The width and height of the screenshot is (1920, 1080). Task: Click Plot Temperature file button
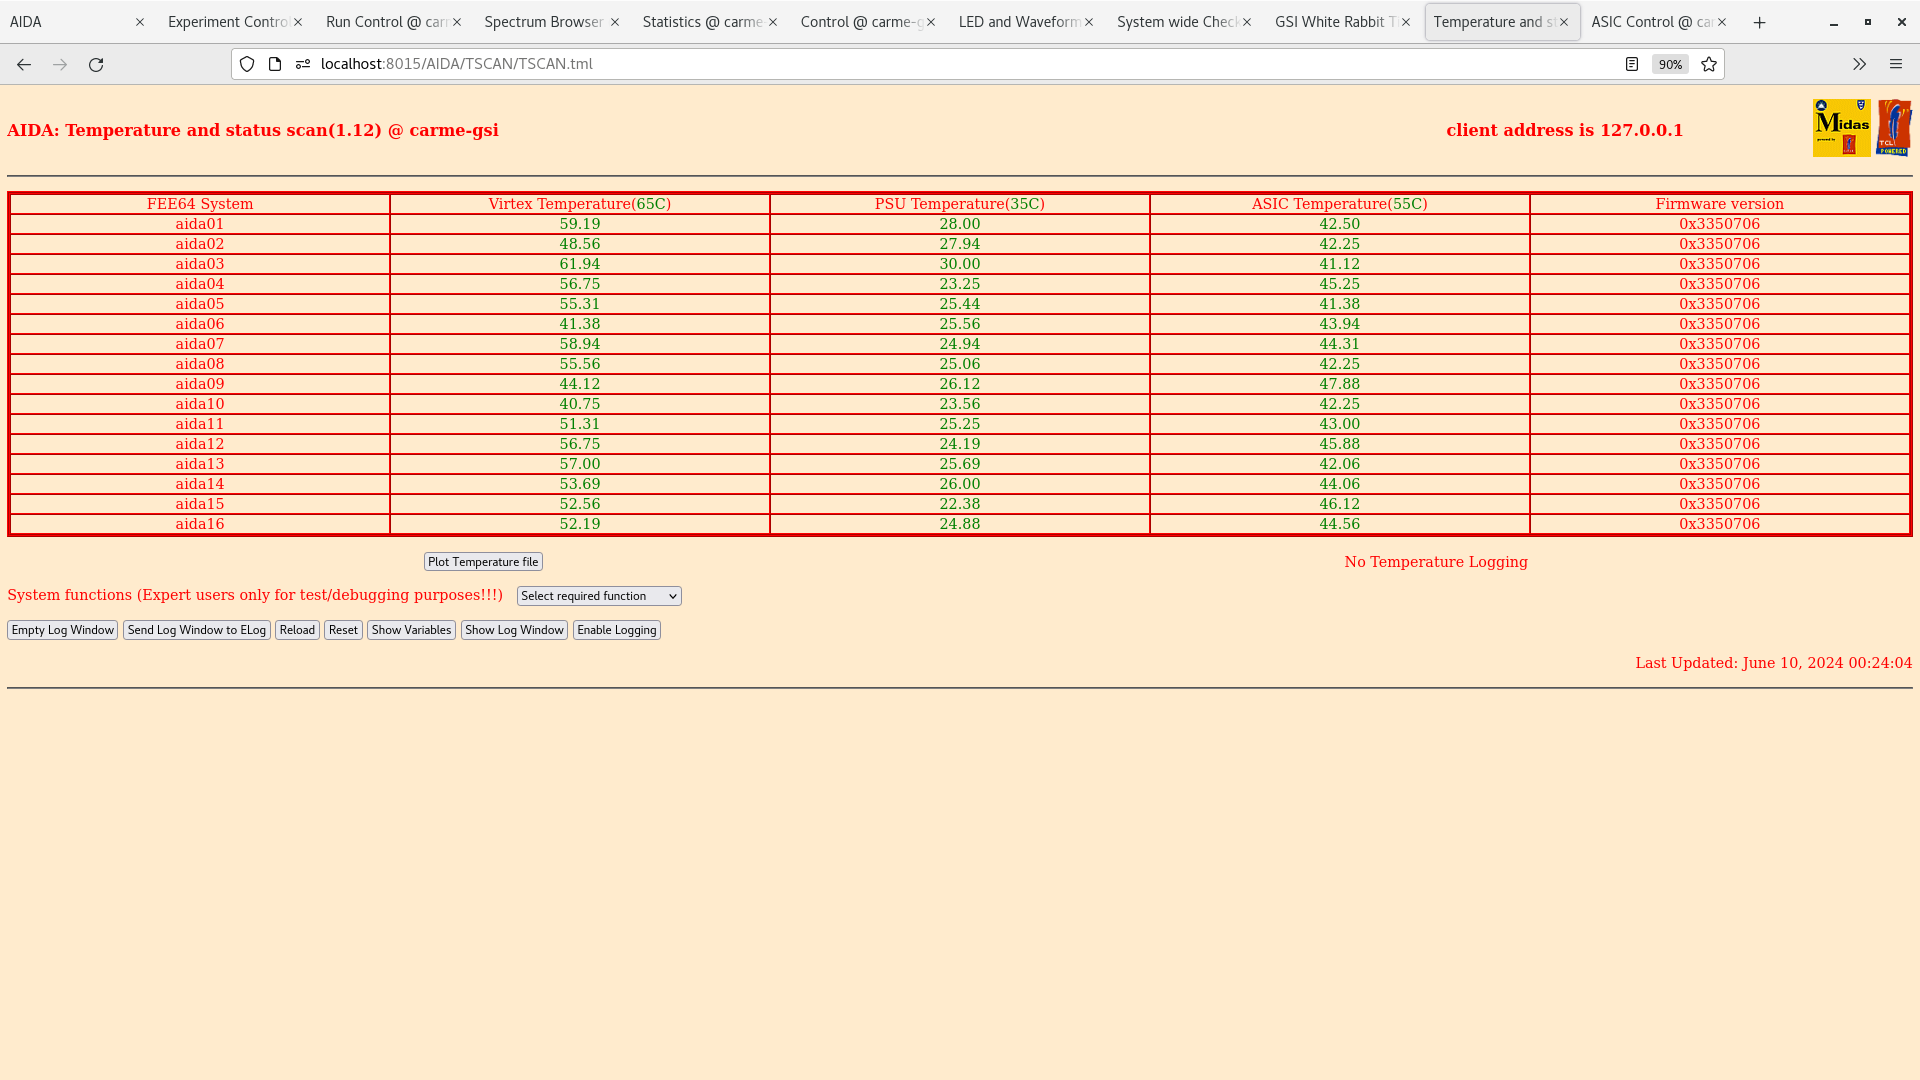483,560
